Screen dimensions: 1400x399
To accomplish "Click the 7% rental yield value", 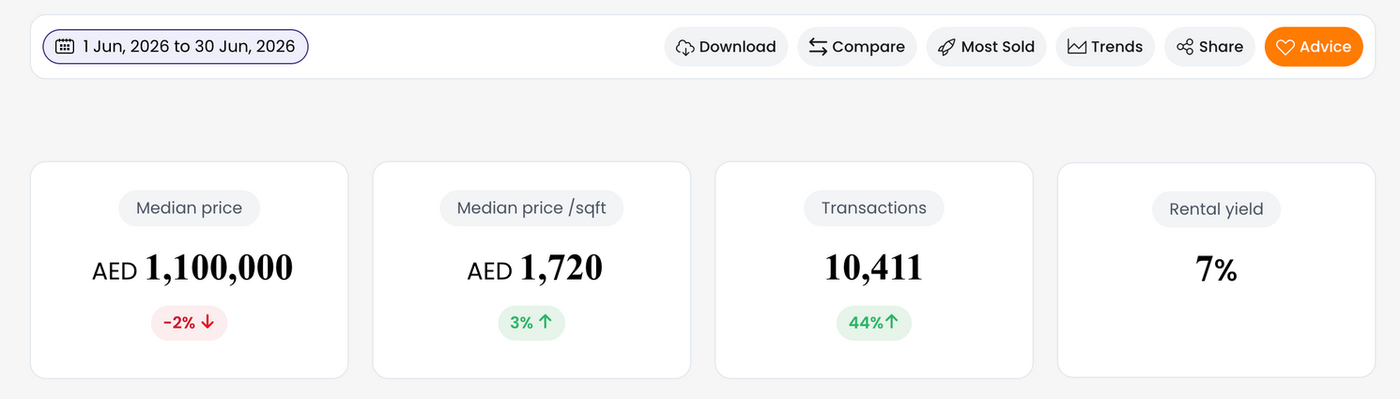I will click(1216, 269).
